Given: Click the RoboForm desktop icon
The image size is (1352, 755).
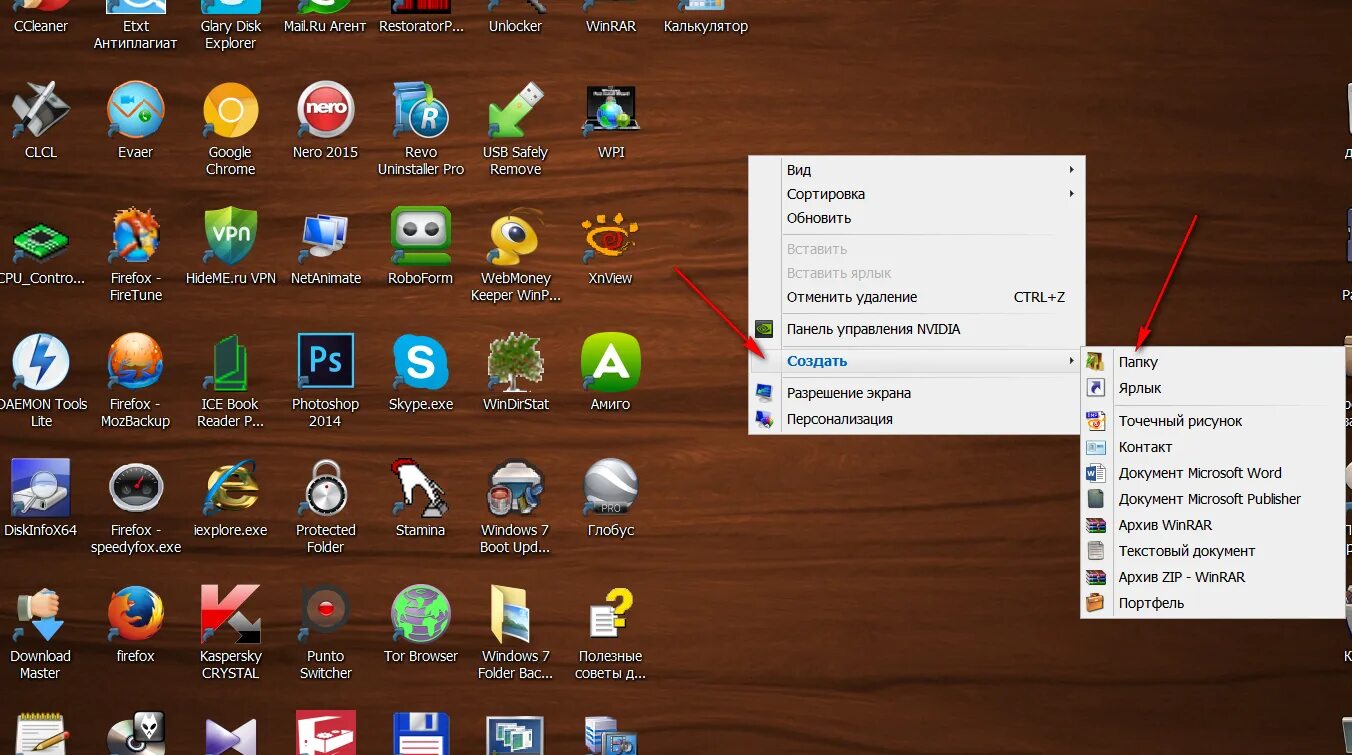Looking at the screenshot, I should (x=420, y=237).
